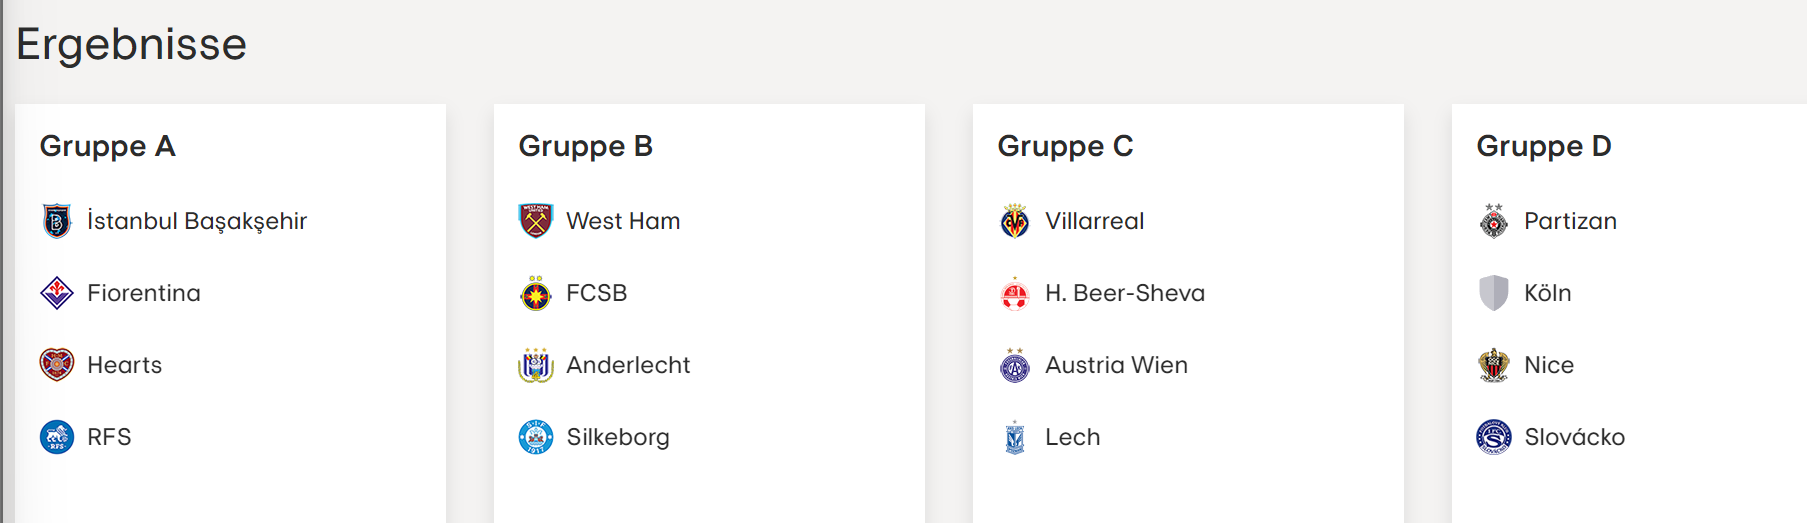Select the Lech club logo
Screen dimensions: 1807x523
1015,437
